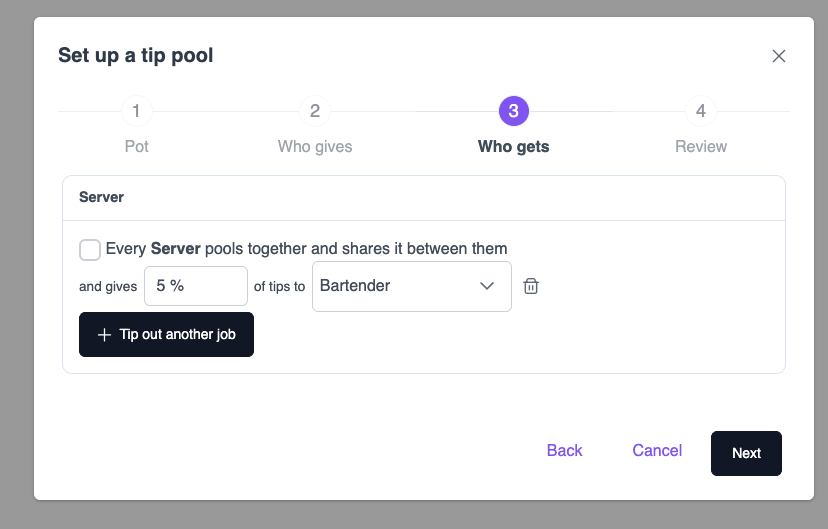Cancel the tip pool setup
The height and width of the screenshot is (529, 828).
(657, 450)
